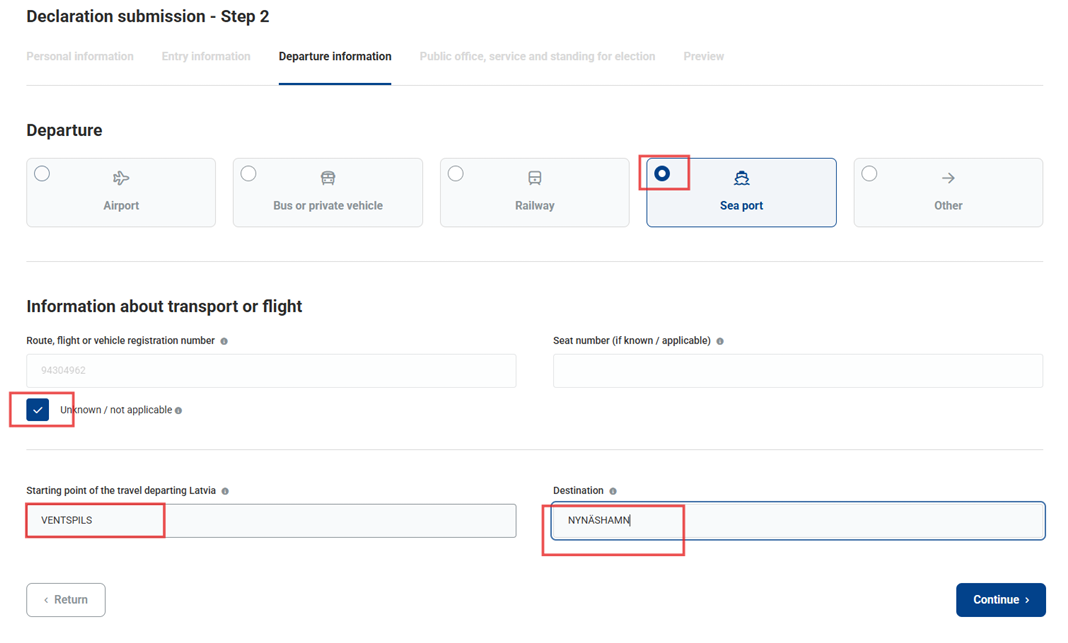Go to the Preview tab
The image size is (1068, 643).
click(x=704, y=57)
